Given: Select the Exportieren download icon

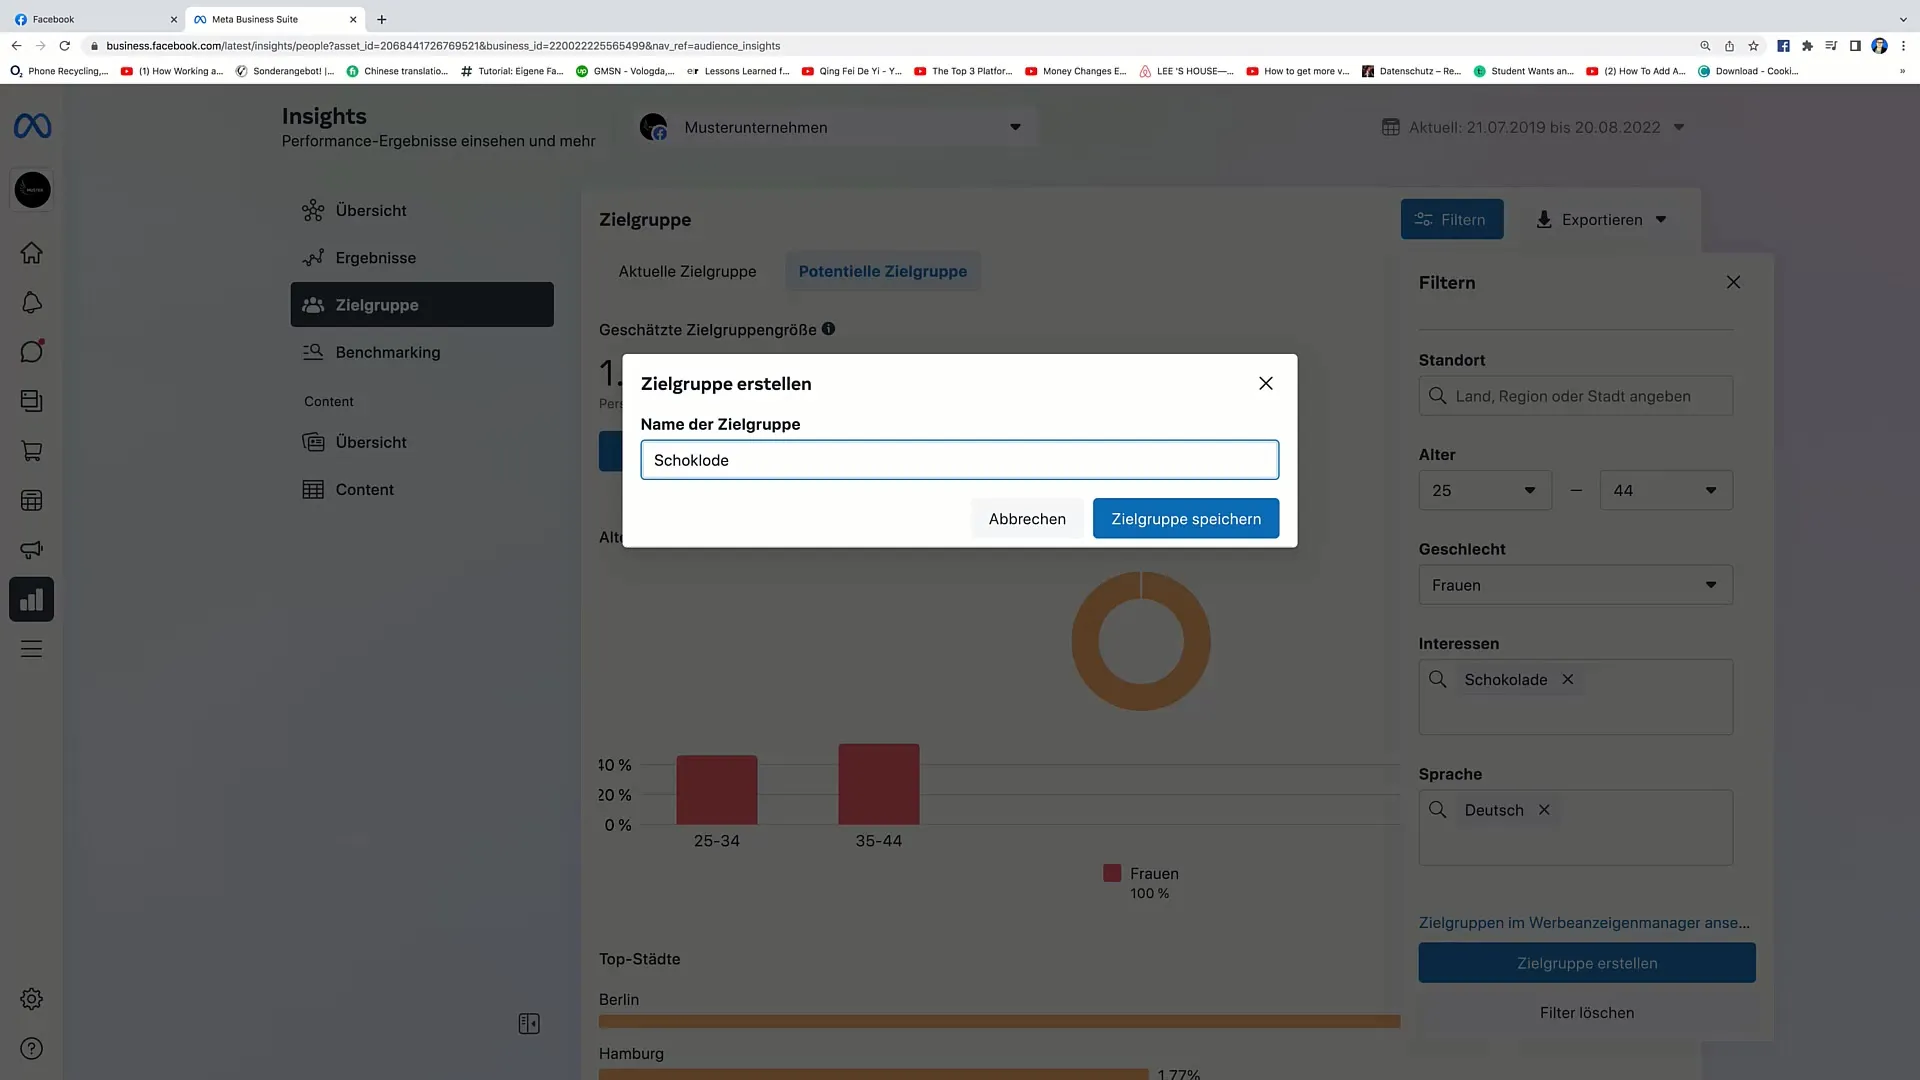Looking at the screenshot, I should tap(1544, 219).
